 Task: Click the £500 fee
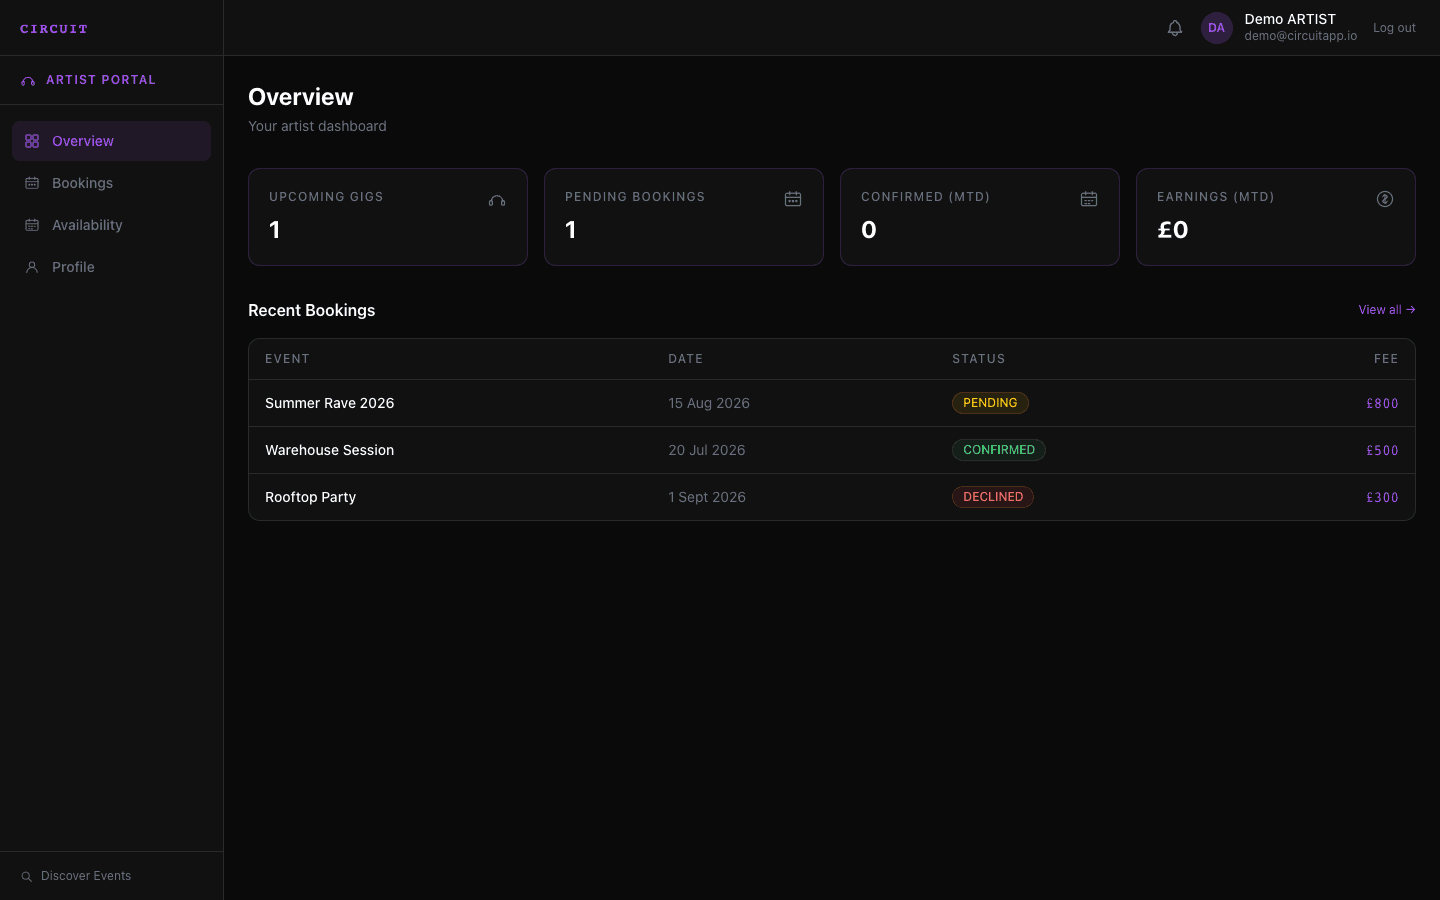pyautogui.click(x=1382, y=451)
